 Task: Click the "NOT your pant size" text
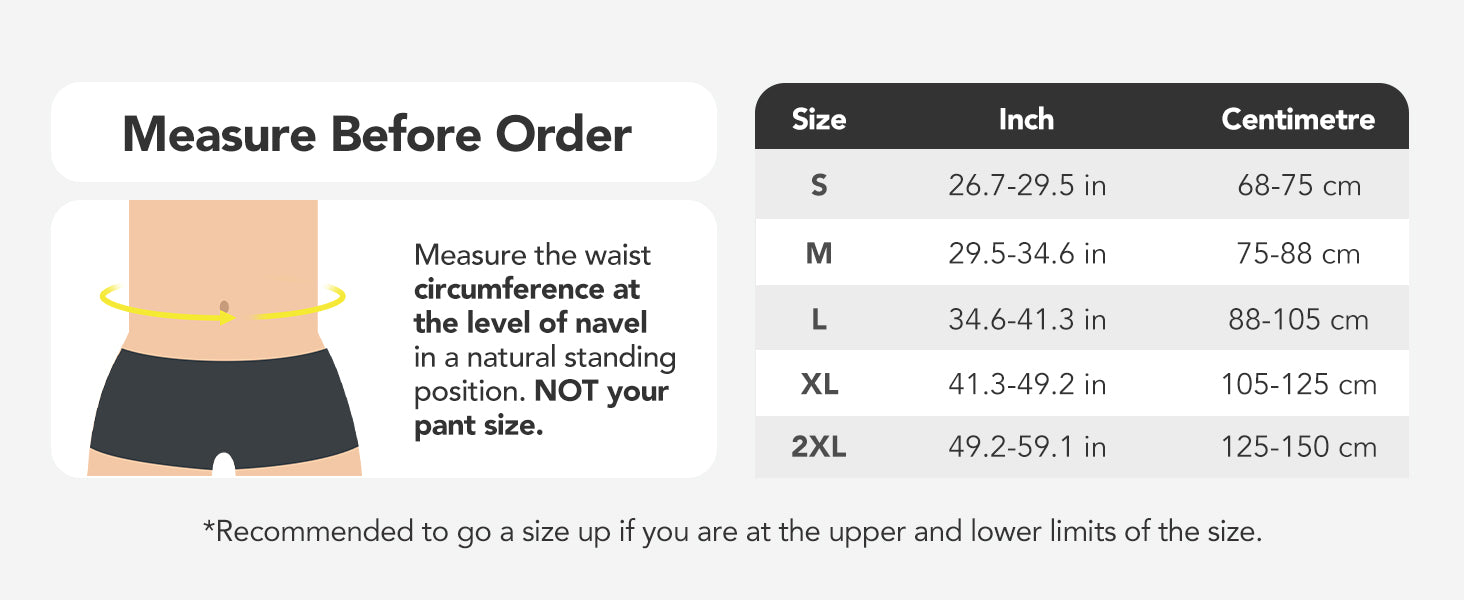pos(541,409)
